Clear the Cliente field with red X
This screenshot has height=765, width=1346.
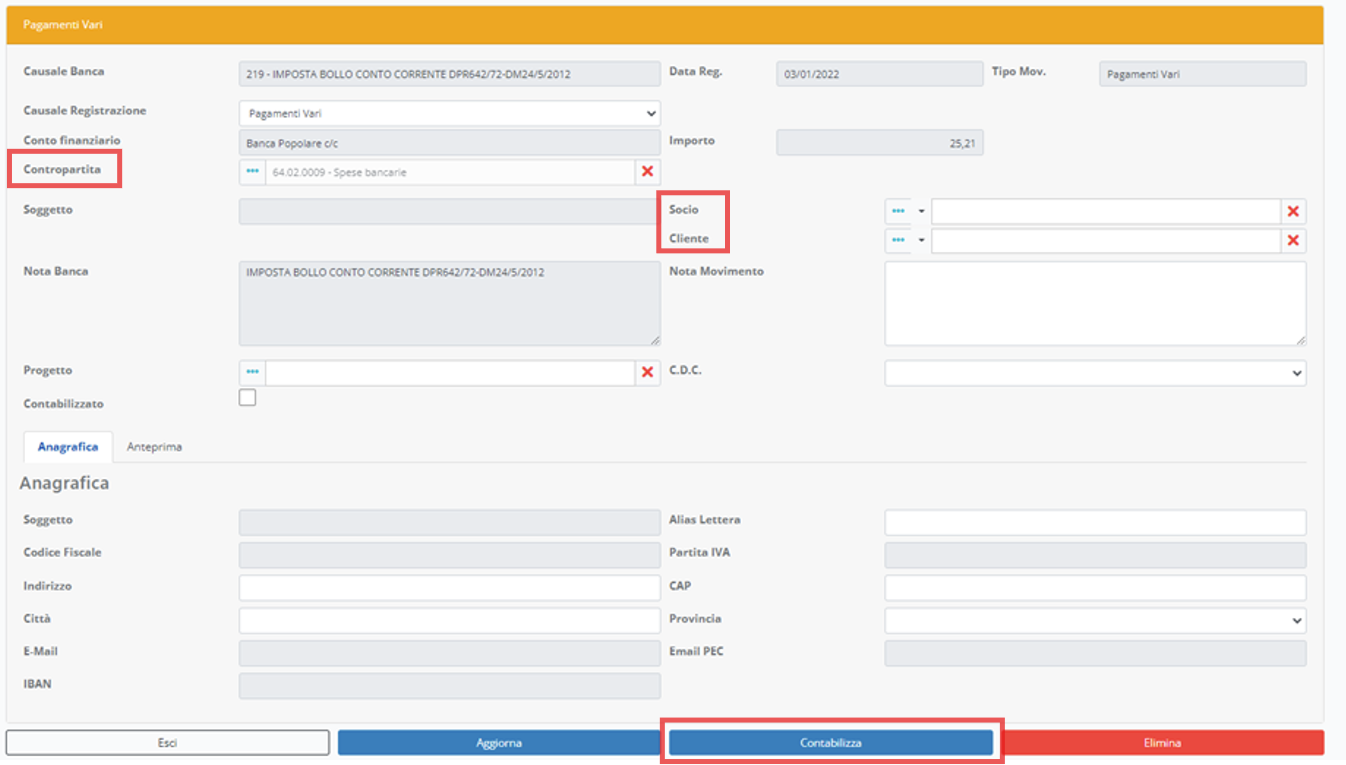coord(1293,241)
